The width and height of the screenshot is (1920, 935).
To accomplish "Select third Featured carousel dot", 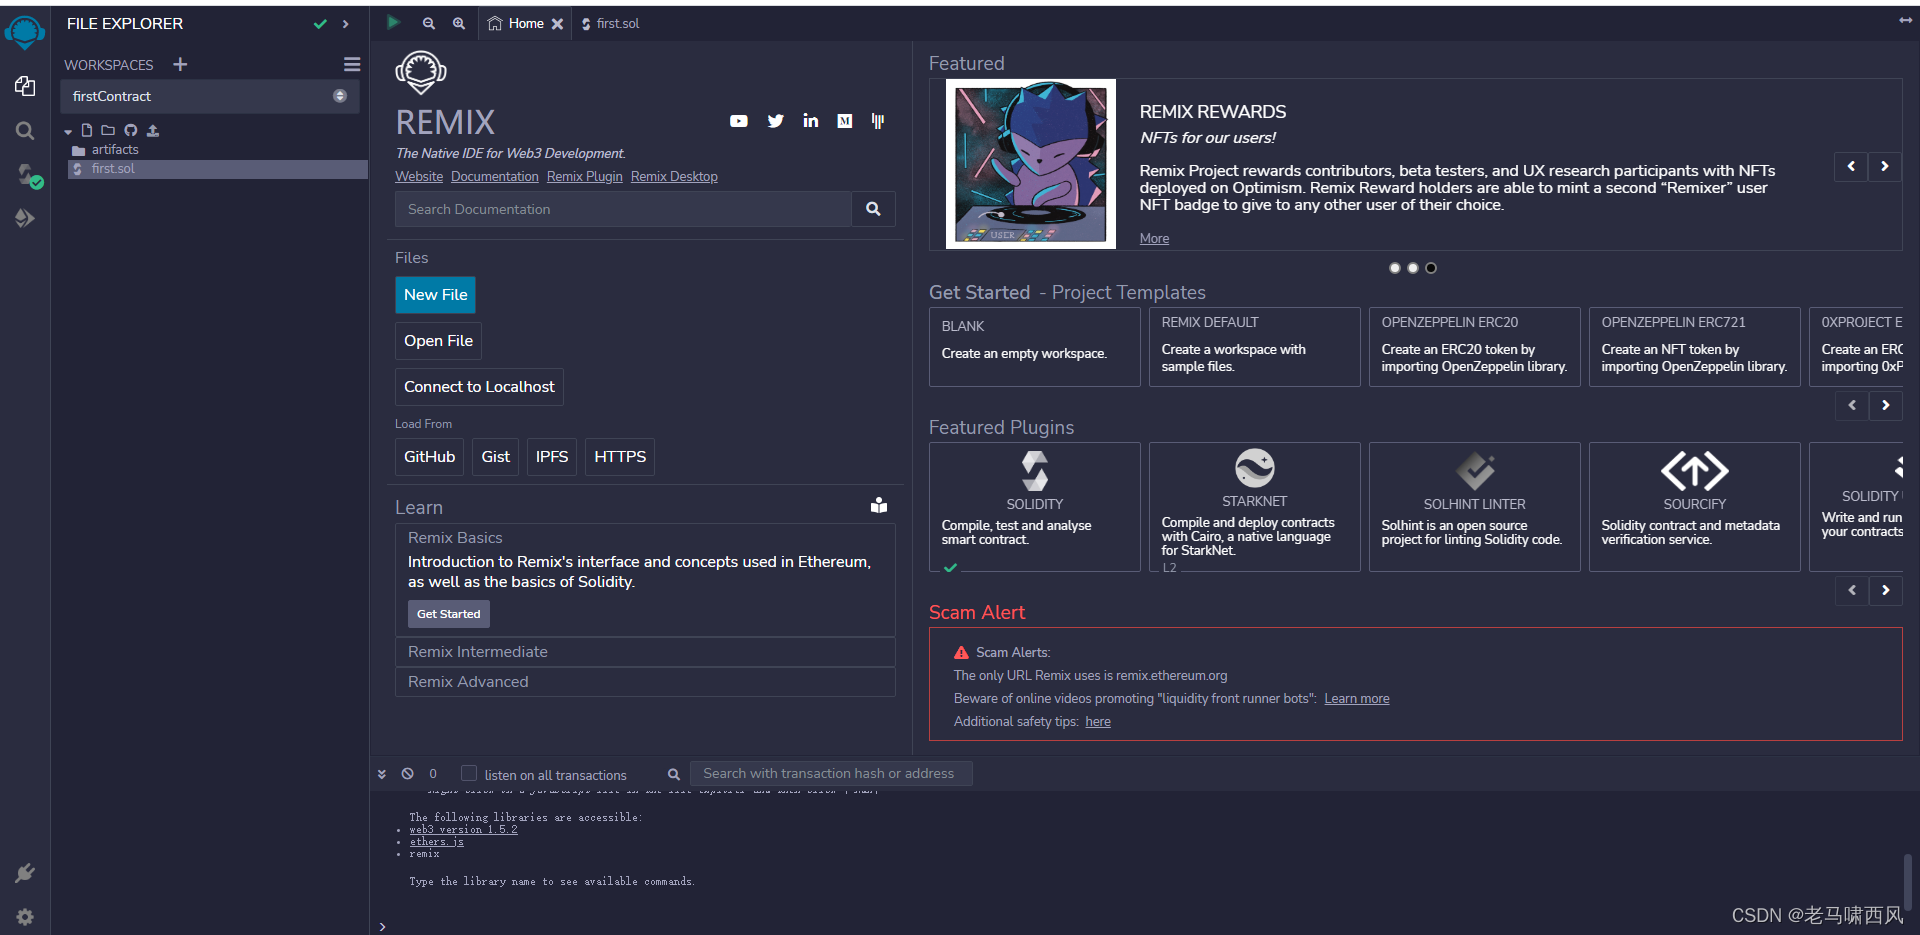I will point(1431,268).
